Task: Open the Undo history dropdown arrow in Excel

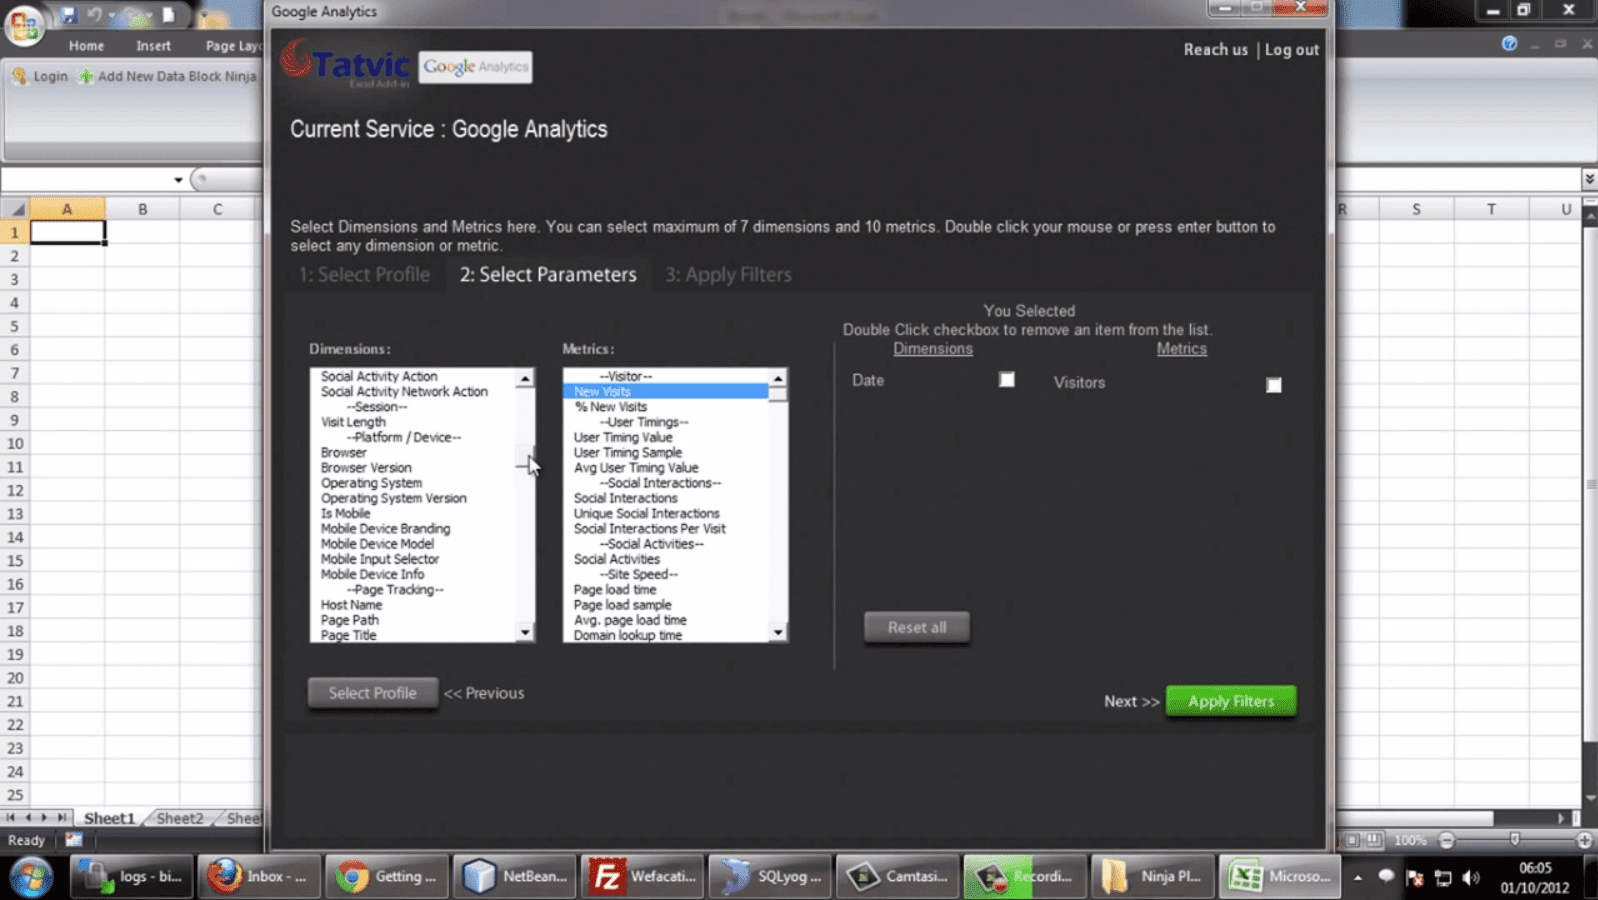Action: (x=110, y=16)
